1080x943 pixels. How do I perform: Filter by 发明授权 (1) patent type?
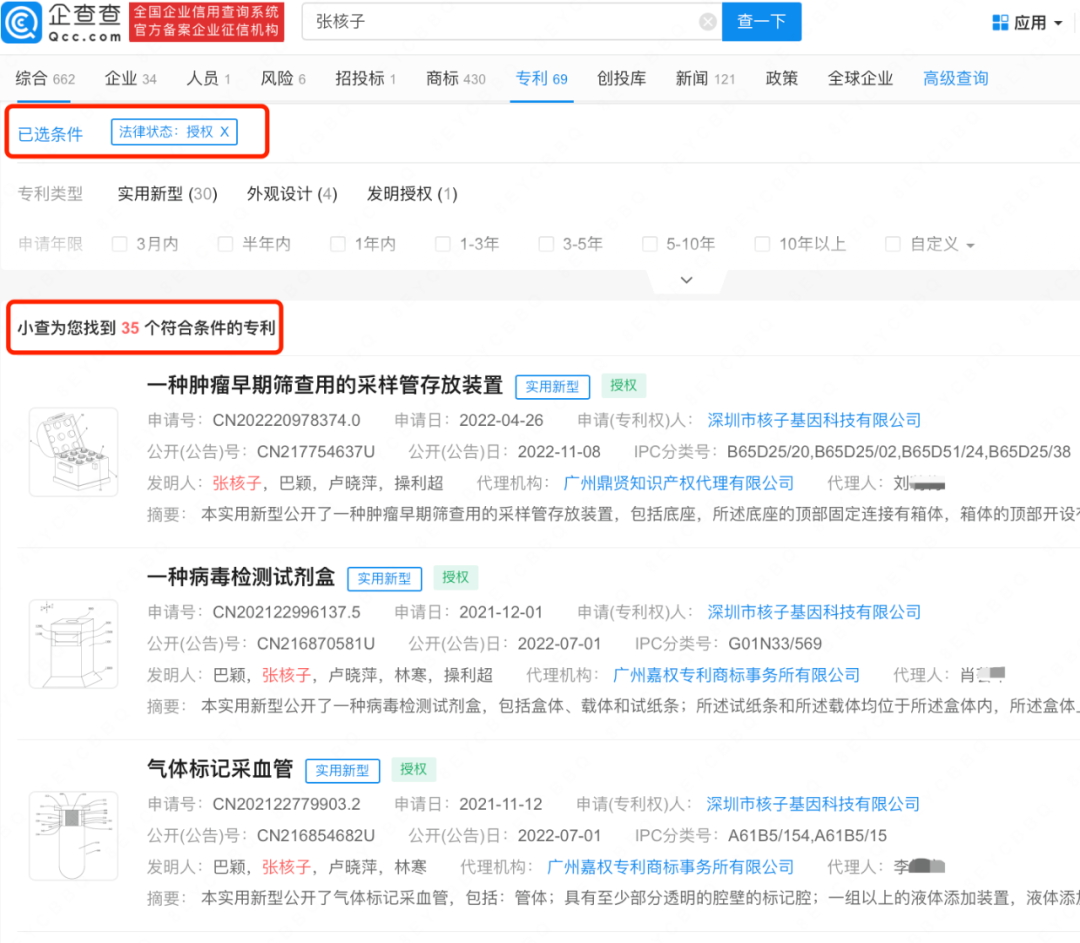click(x=412, y=194)
